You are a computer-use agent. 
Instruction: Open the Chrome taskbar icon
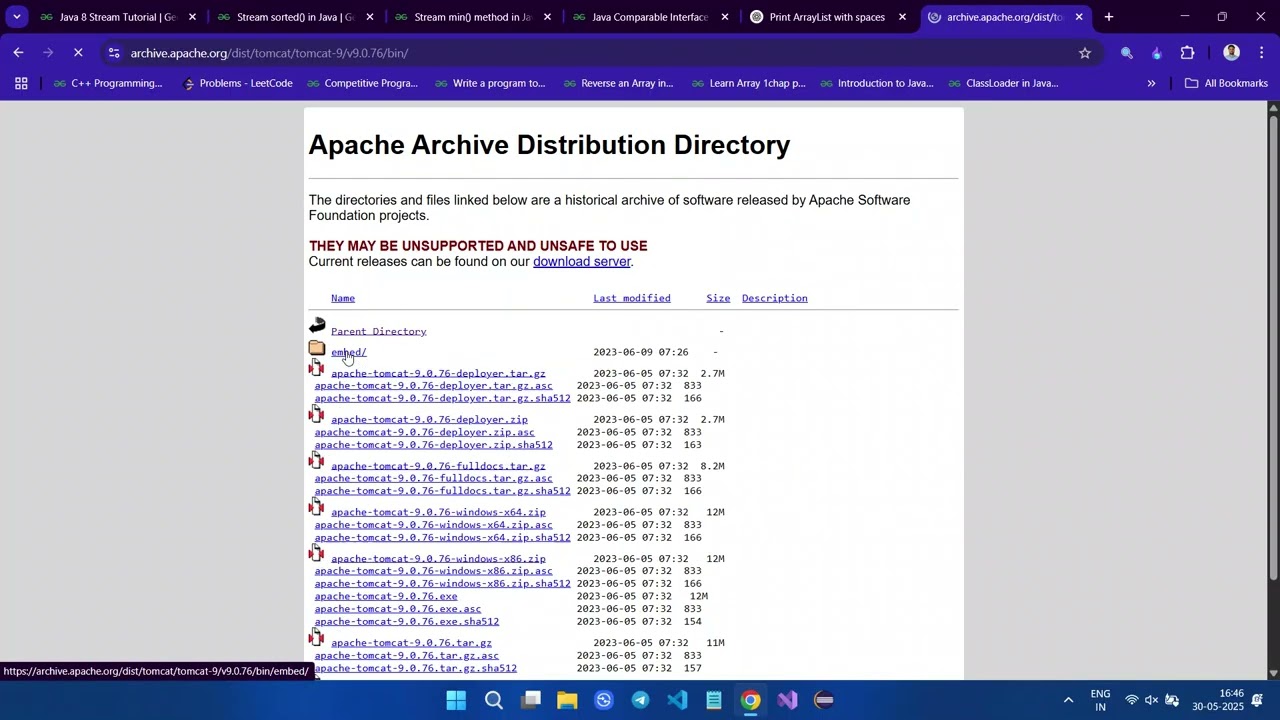pos(750,700)
